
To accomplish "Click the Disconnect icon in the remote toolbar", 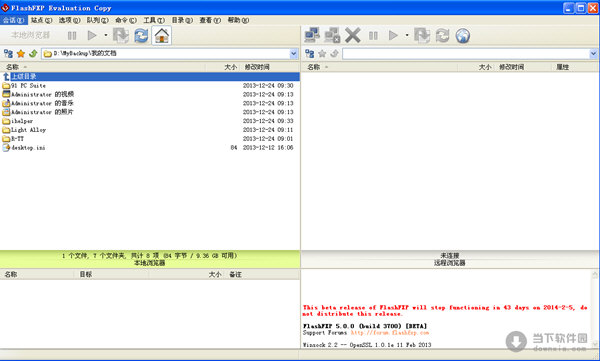I will [332, 35].
